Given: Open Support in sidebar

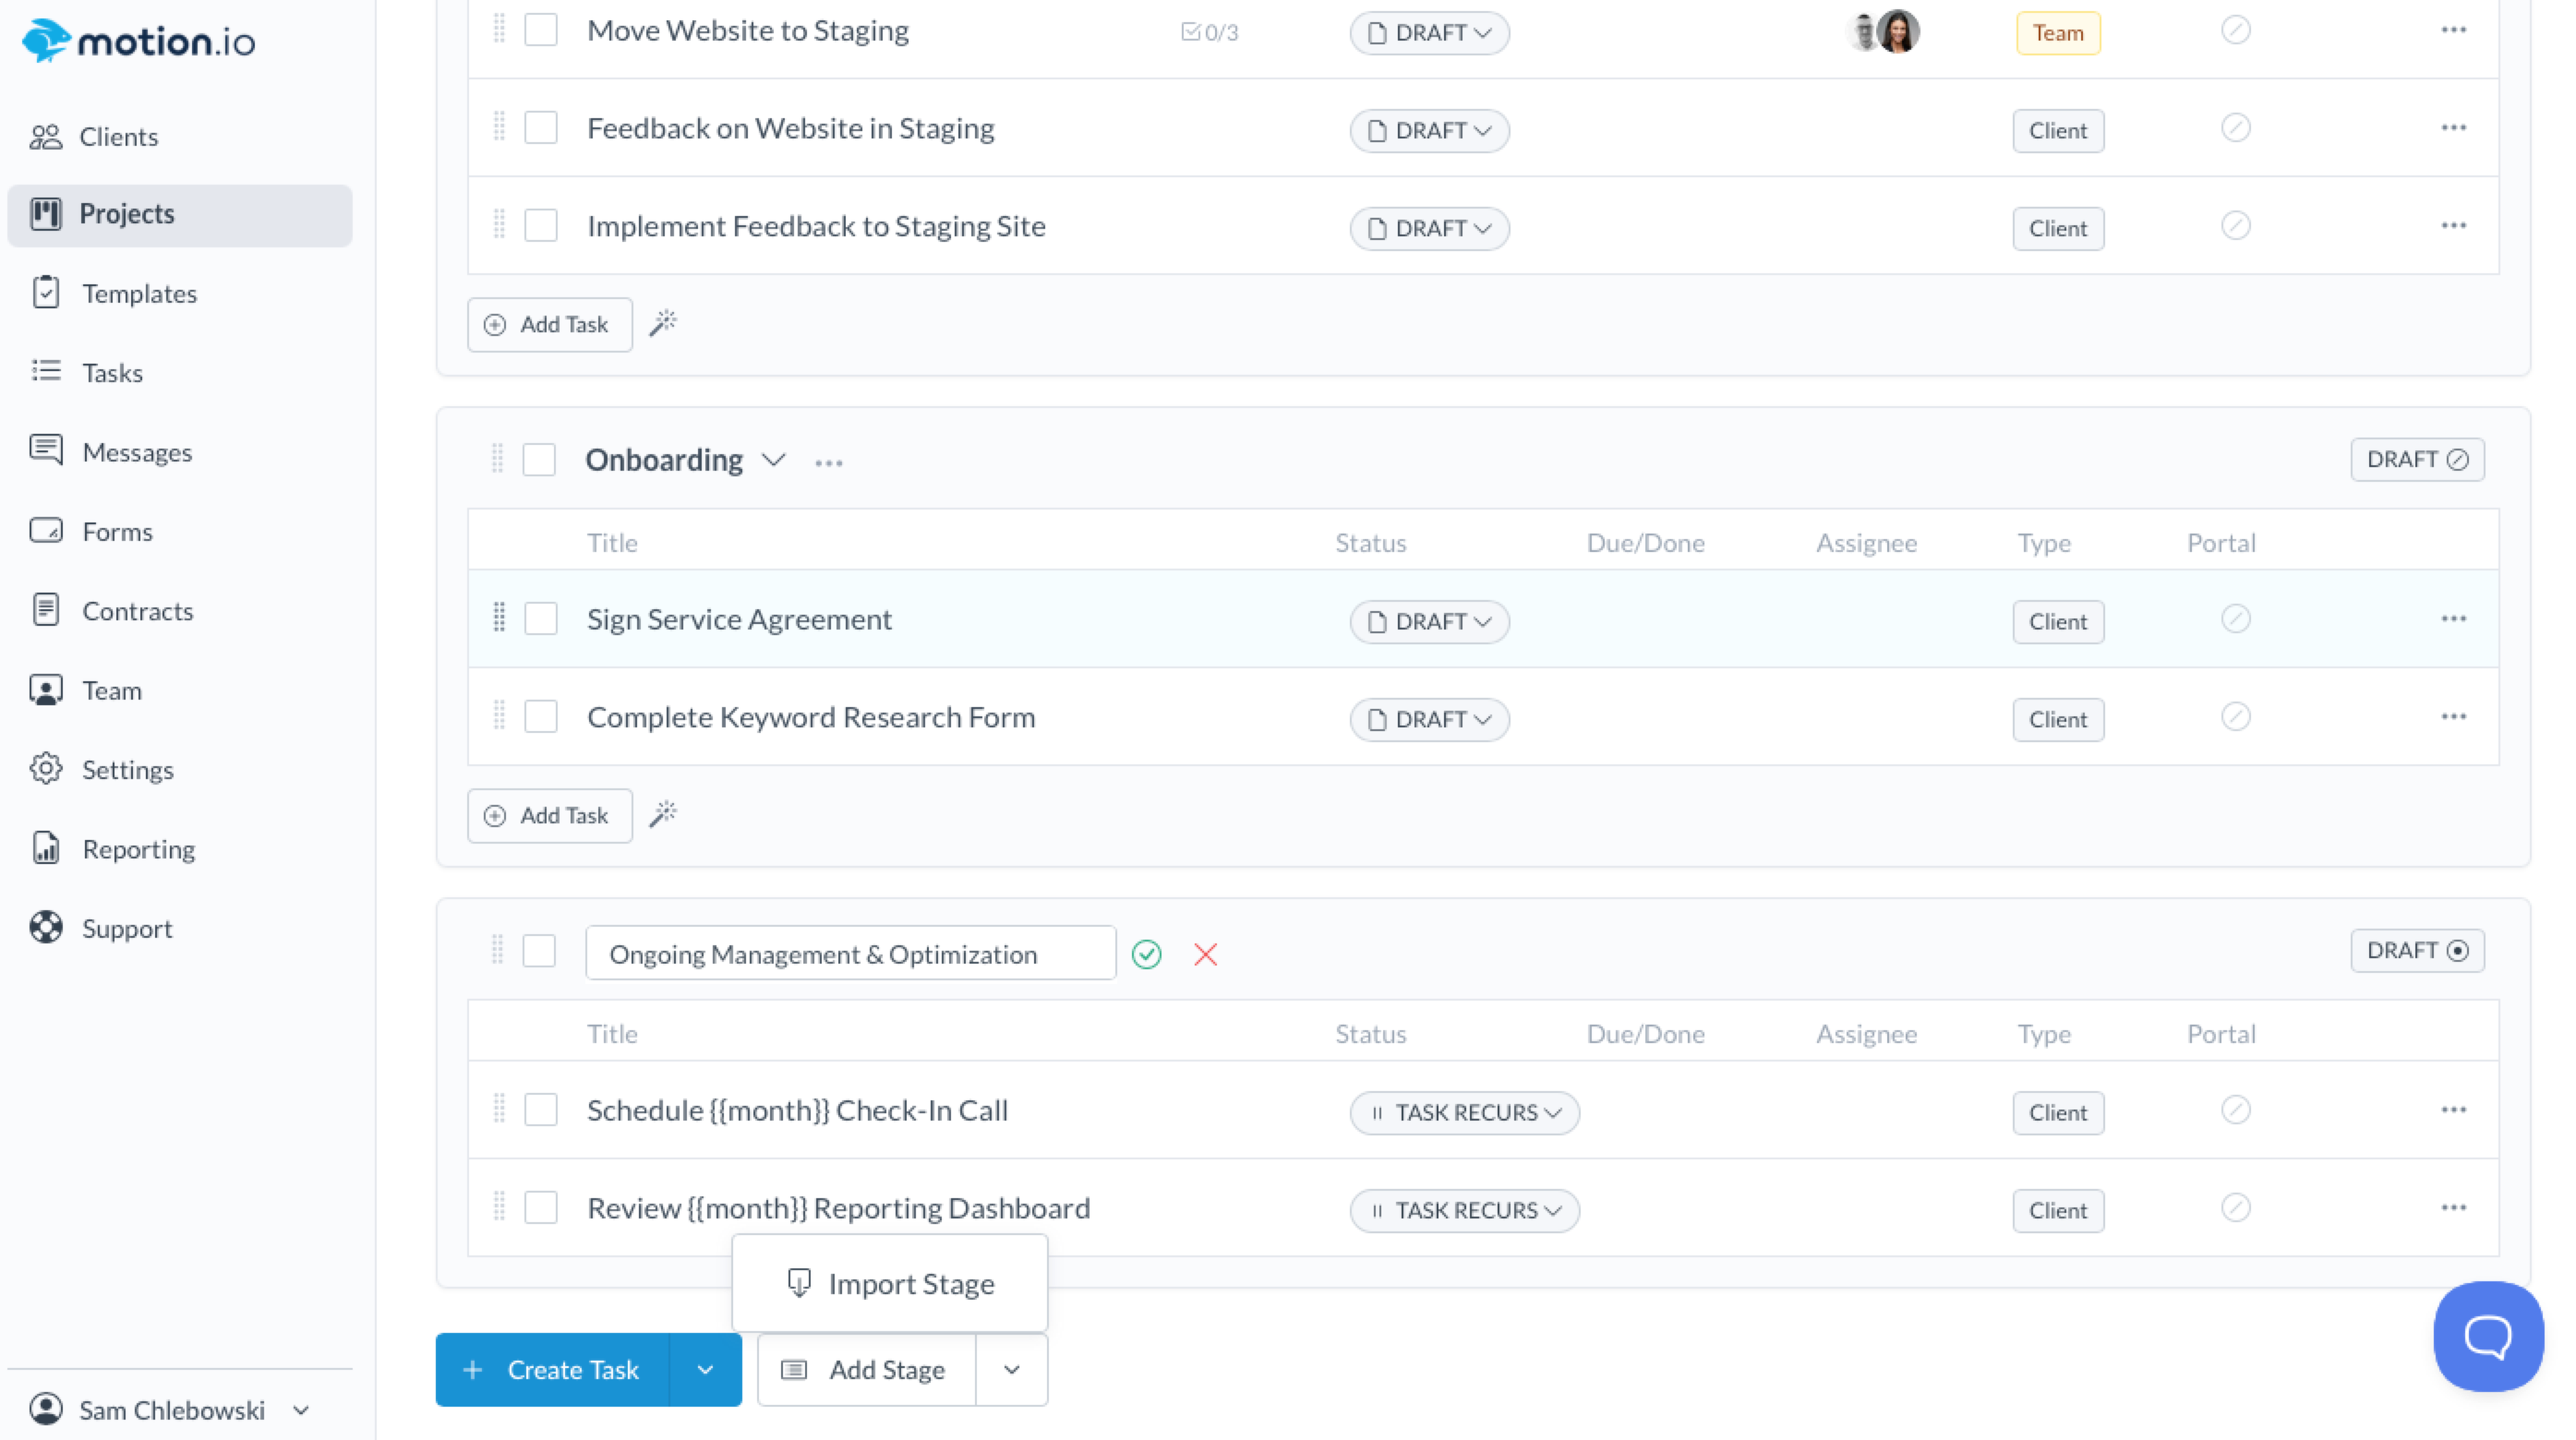Looking at the screenshot, I should click(x=180, y=928).
